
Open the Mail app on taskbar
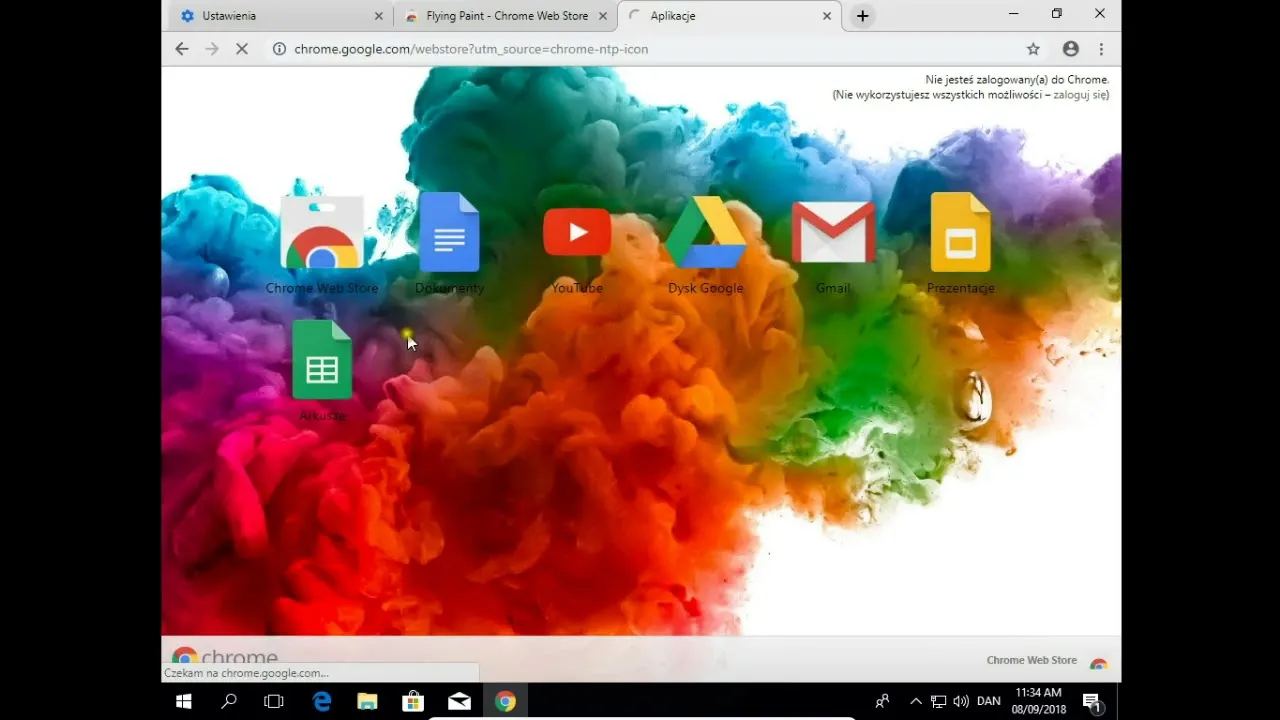pyautogui.click(x=459, y=702)
